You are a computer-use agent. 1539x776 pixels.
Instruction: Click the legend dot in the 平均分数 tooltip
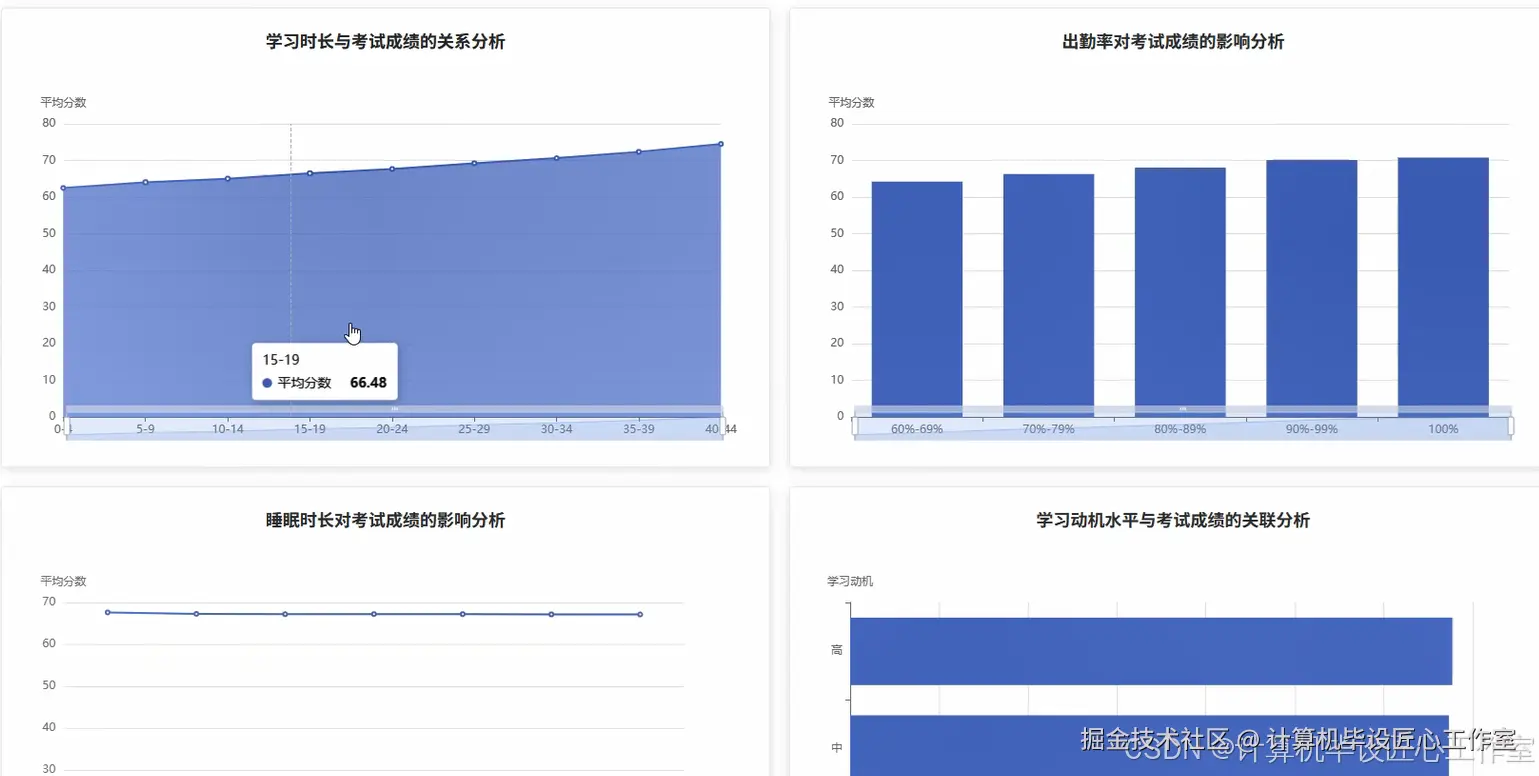pyautogui.click(x=266, y=382)
